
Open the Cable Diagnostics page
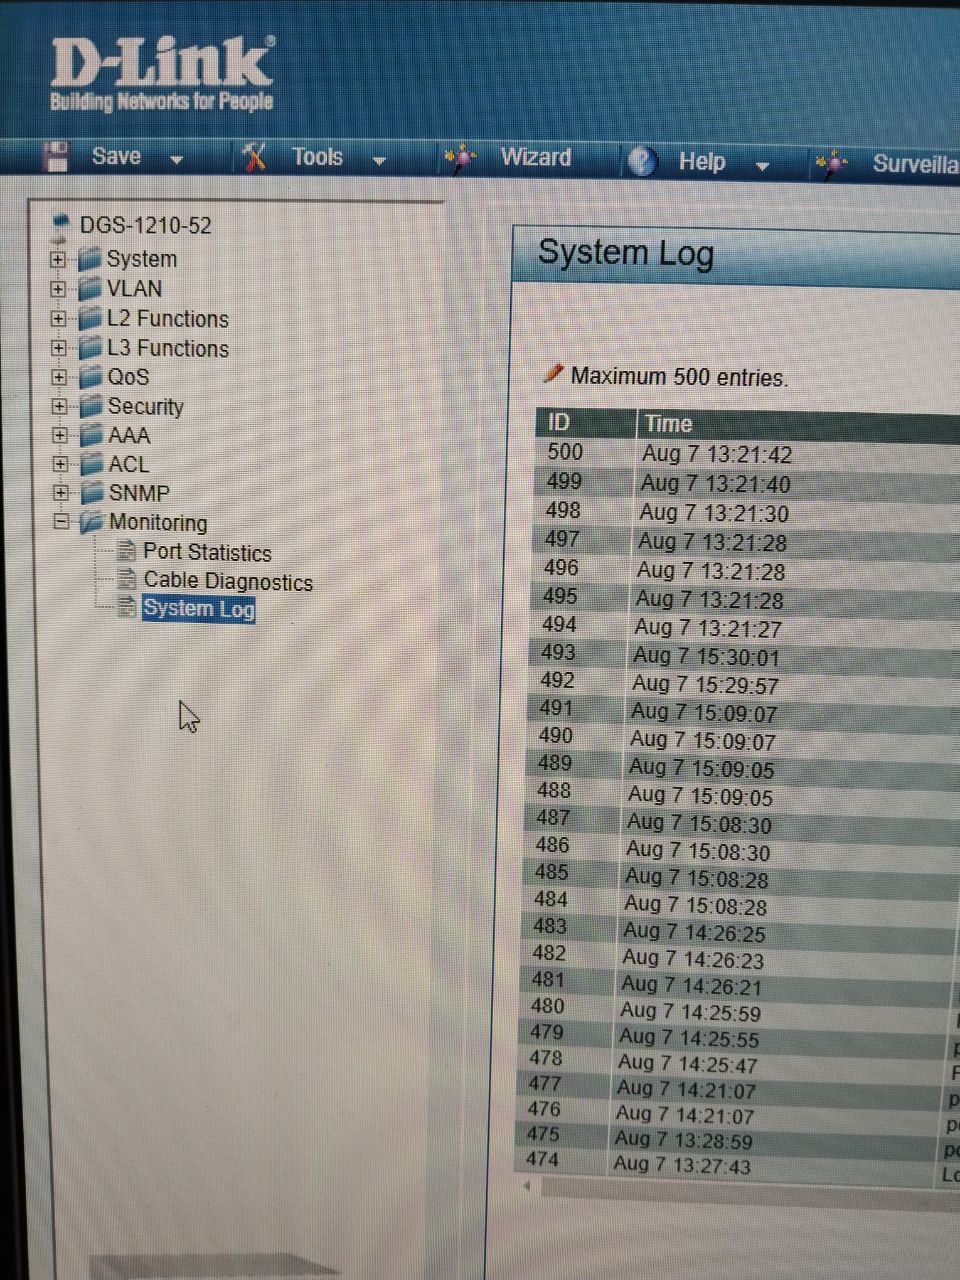(228, 581)
